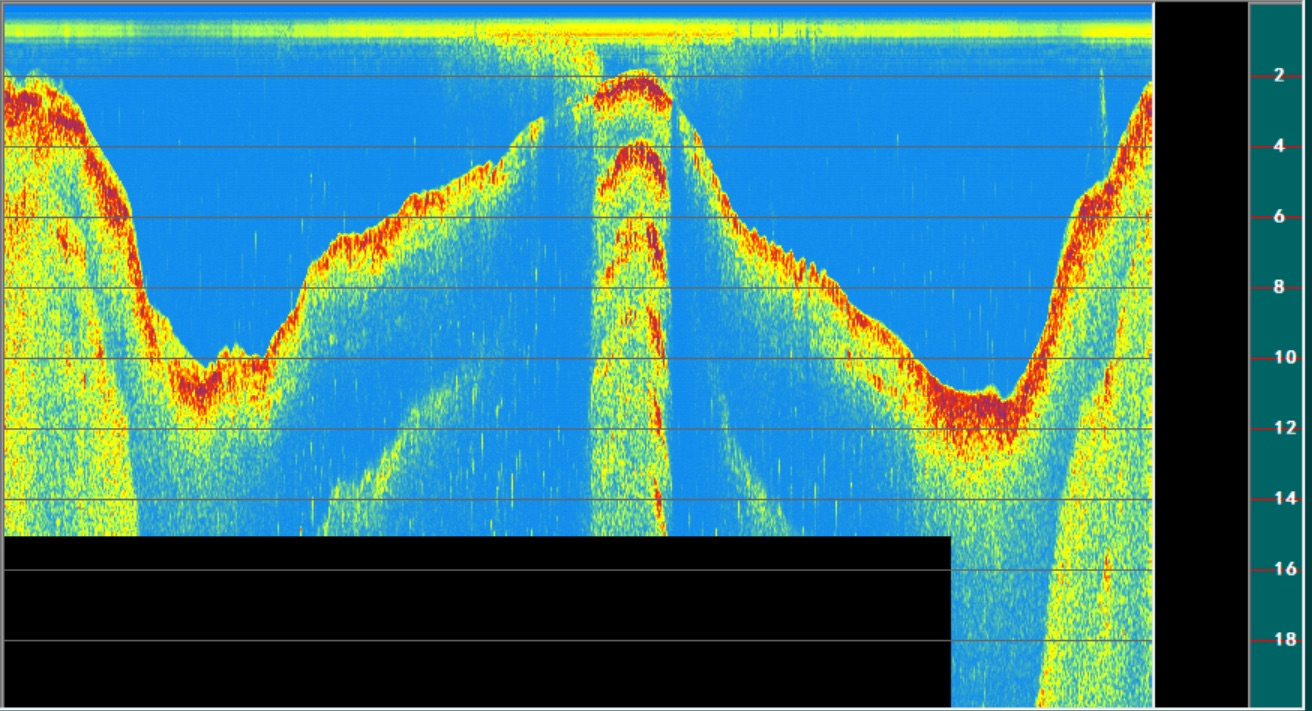Click the 16 depth scale label
This screenshot has height=711, width=1312.
coord(1284,569)
